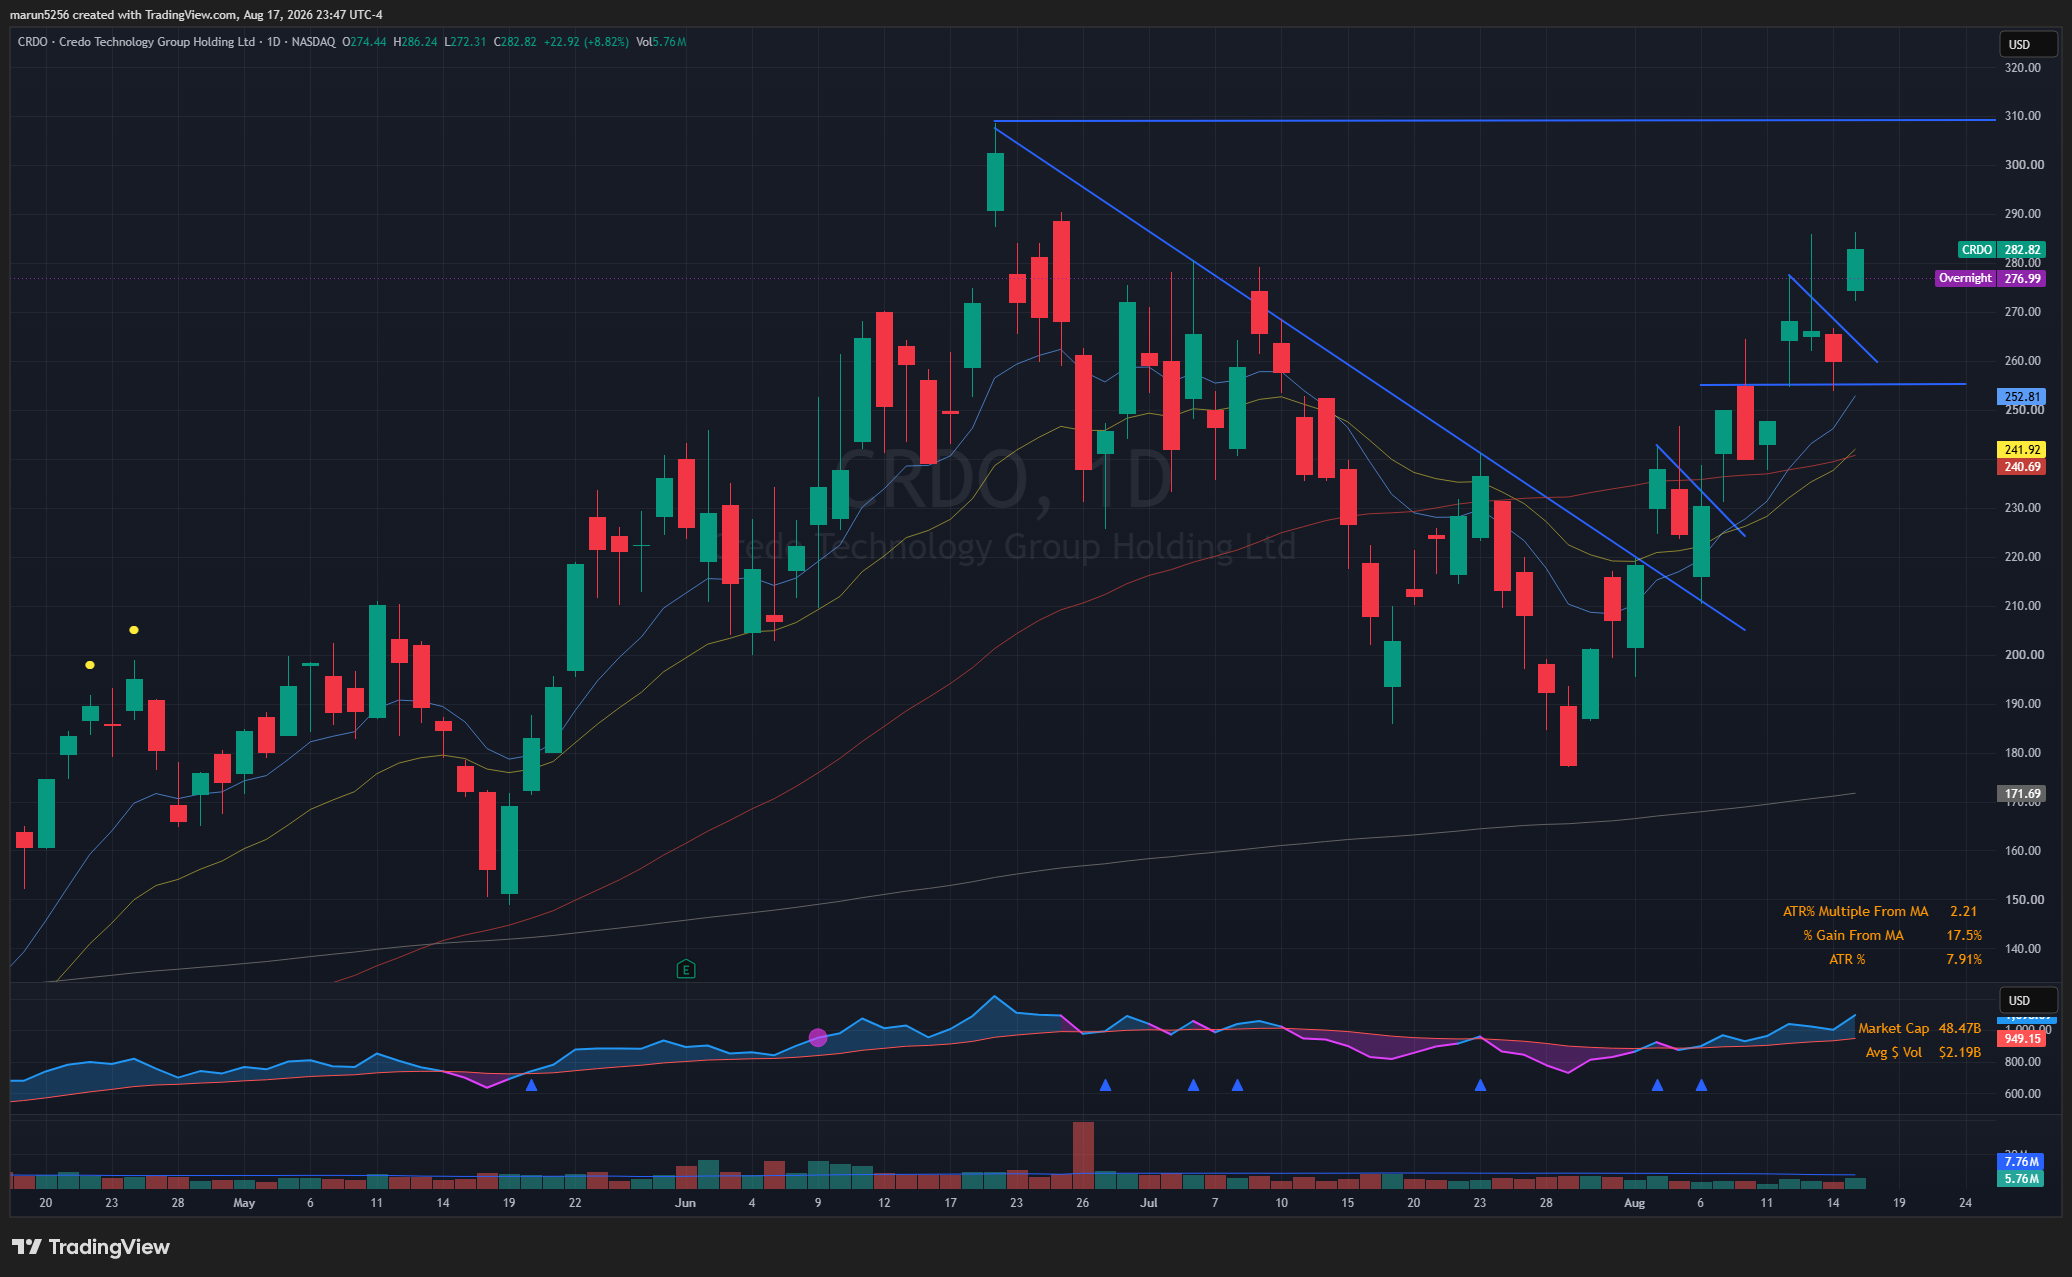Screen dimensions: 2072x1277
Task: Click the higher yellow dot marker
Action: (134, 630)
